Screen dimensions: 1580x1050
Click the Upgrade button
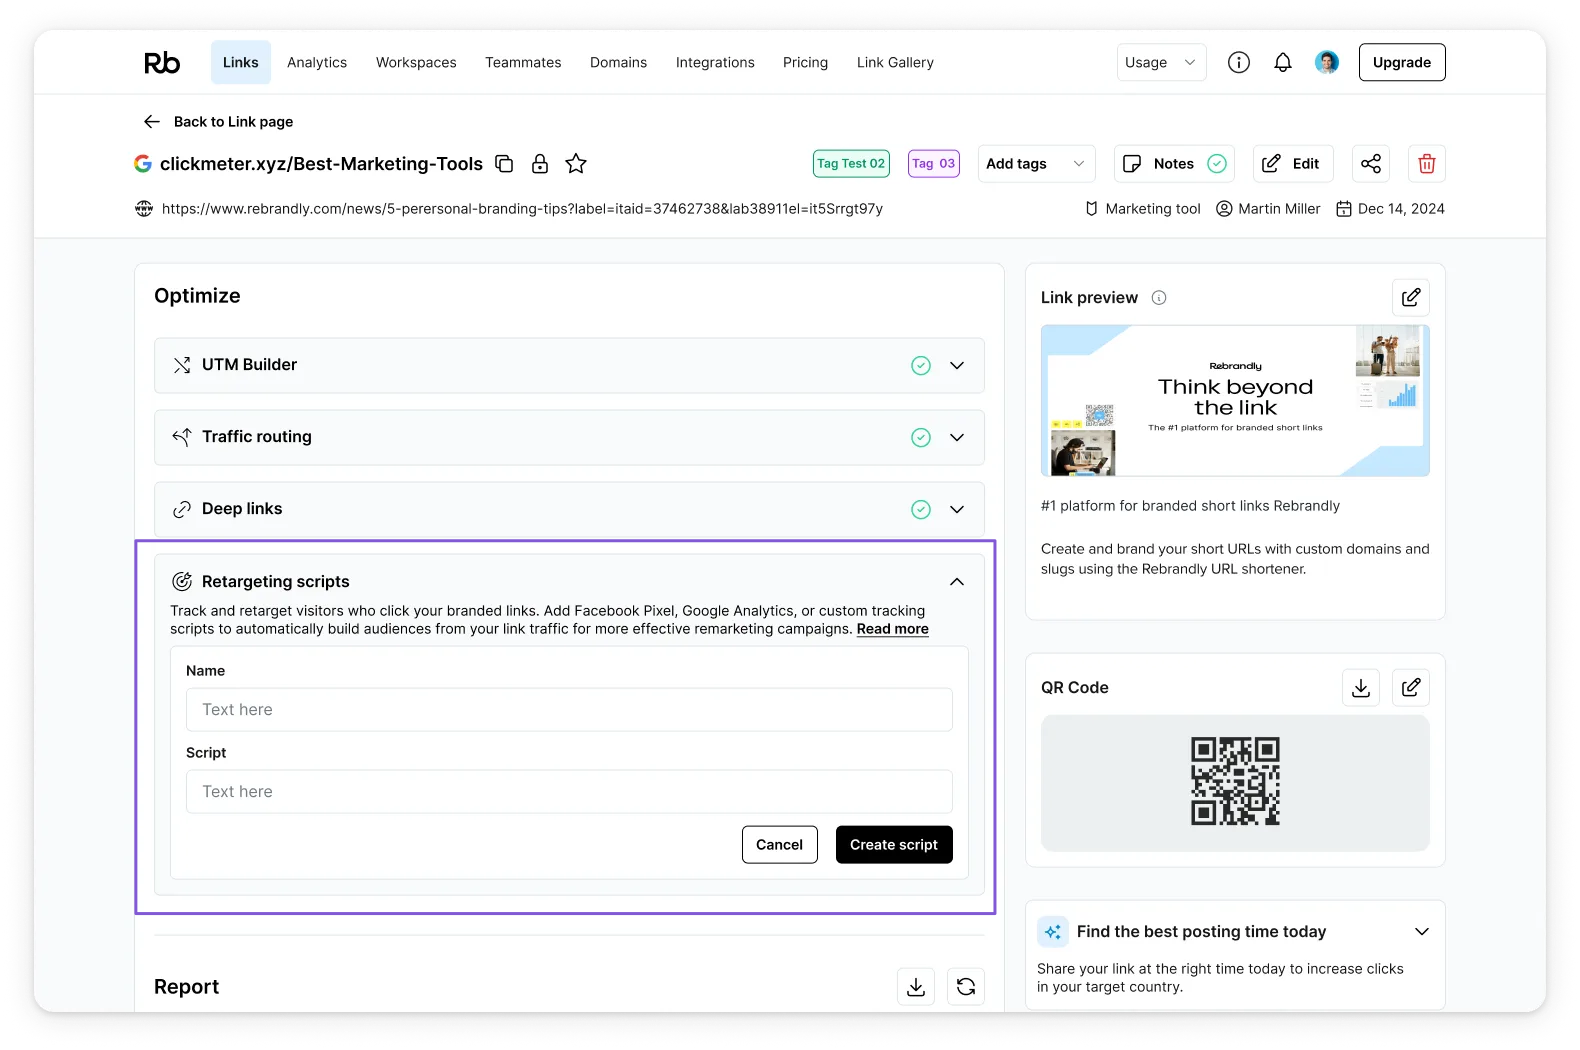1402,63
